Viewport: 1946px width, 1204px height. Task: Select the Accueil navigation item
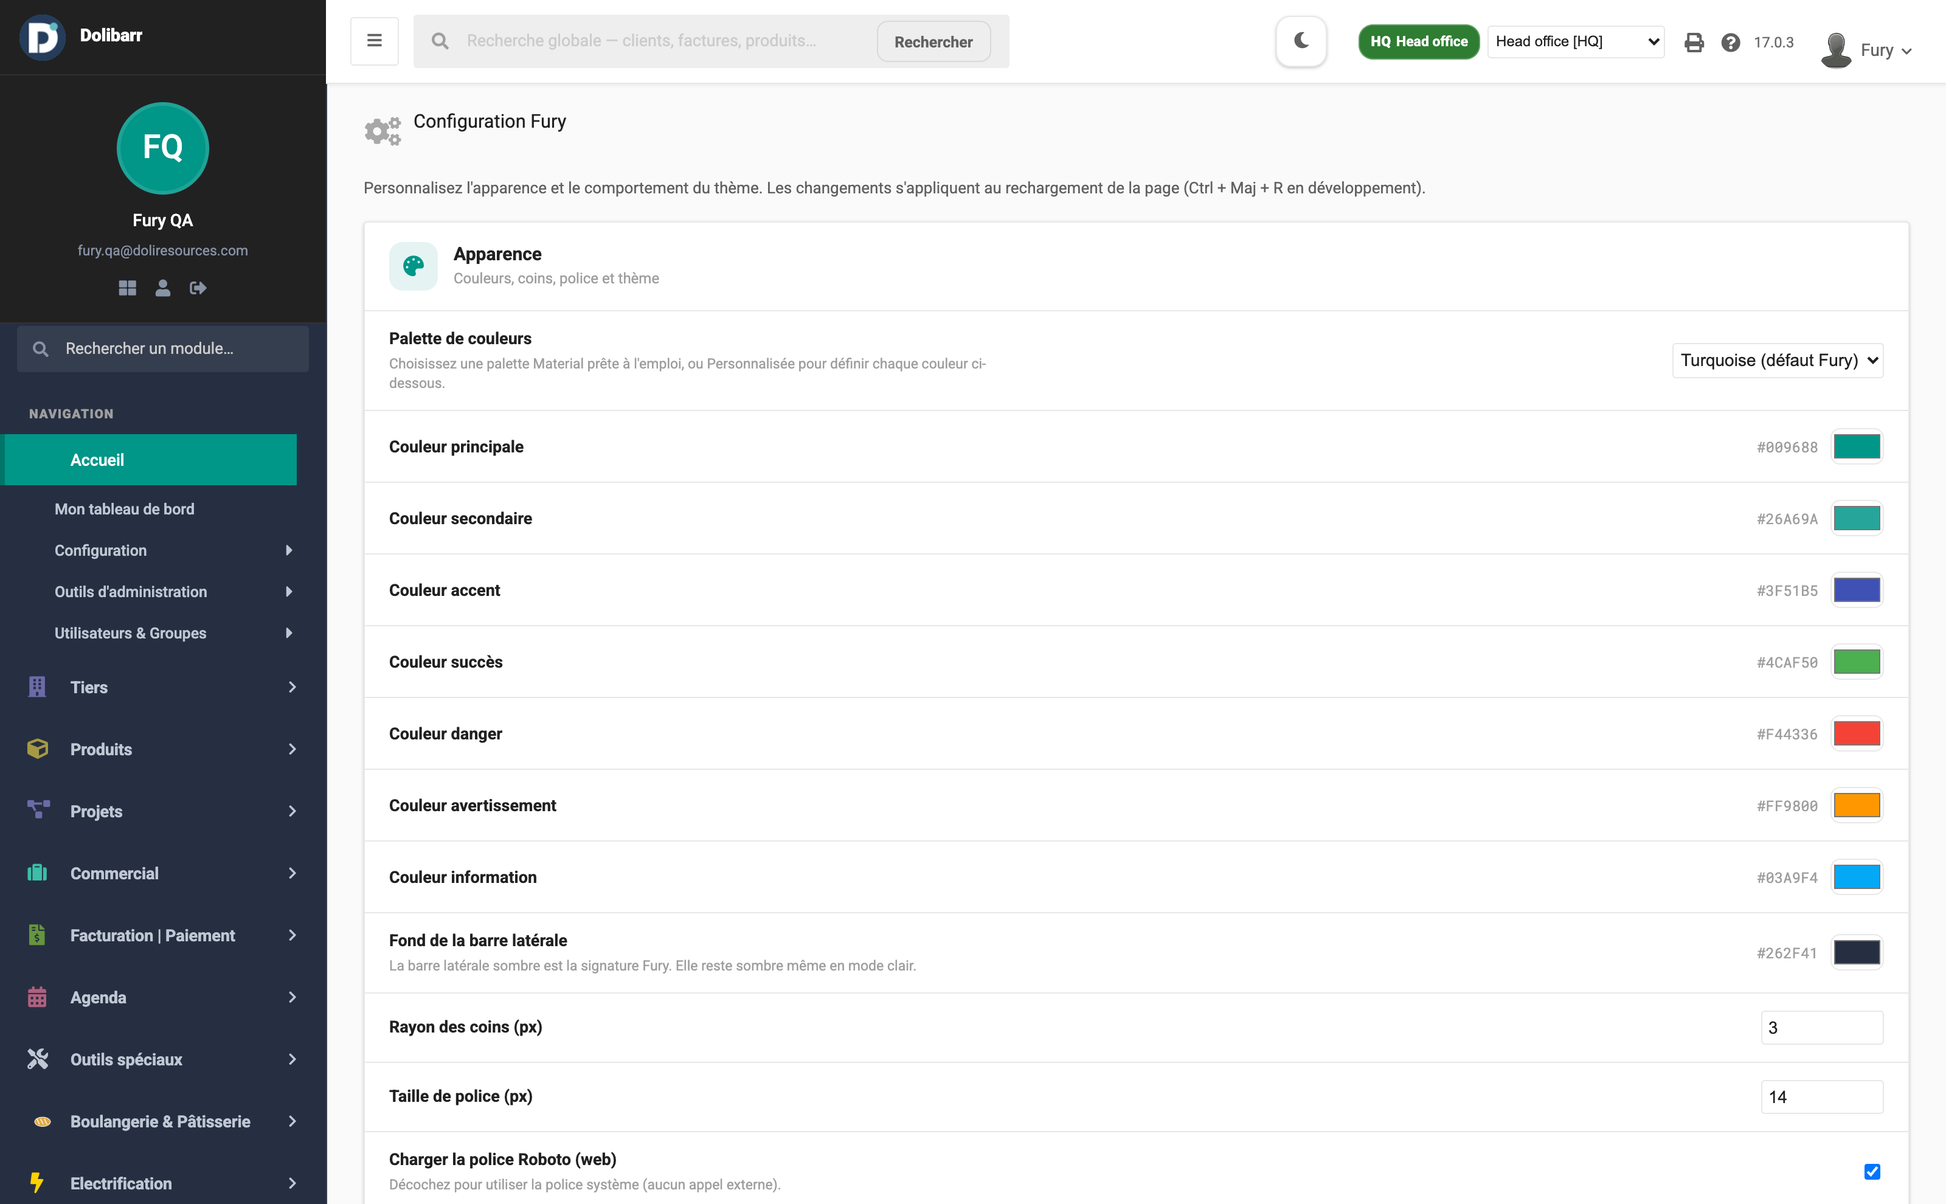tap(151, 460)
